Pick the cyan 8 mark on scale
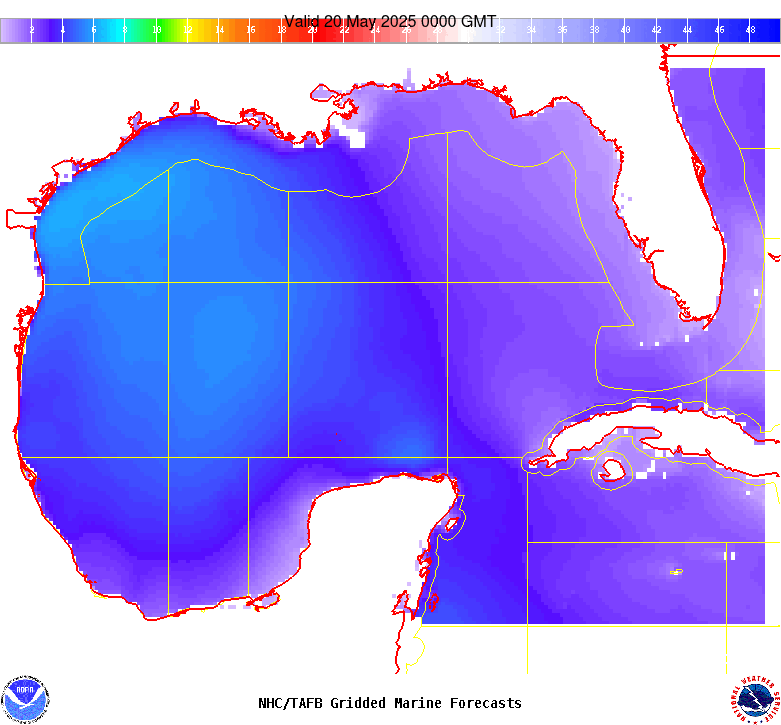Screen dimensions: 781x725 click(125, 30)
